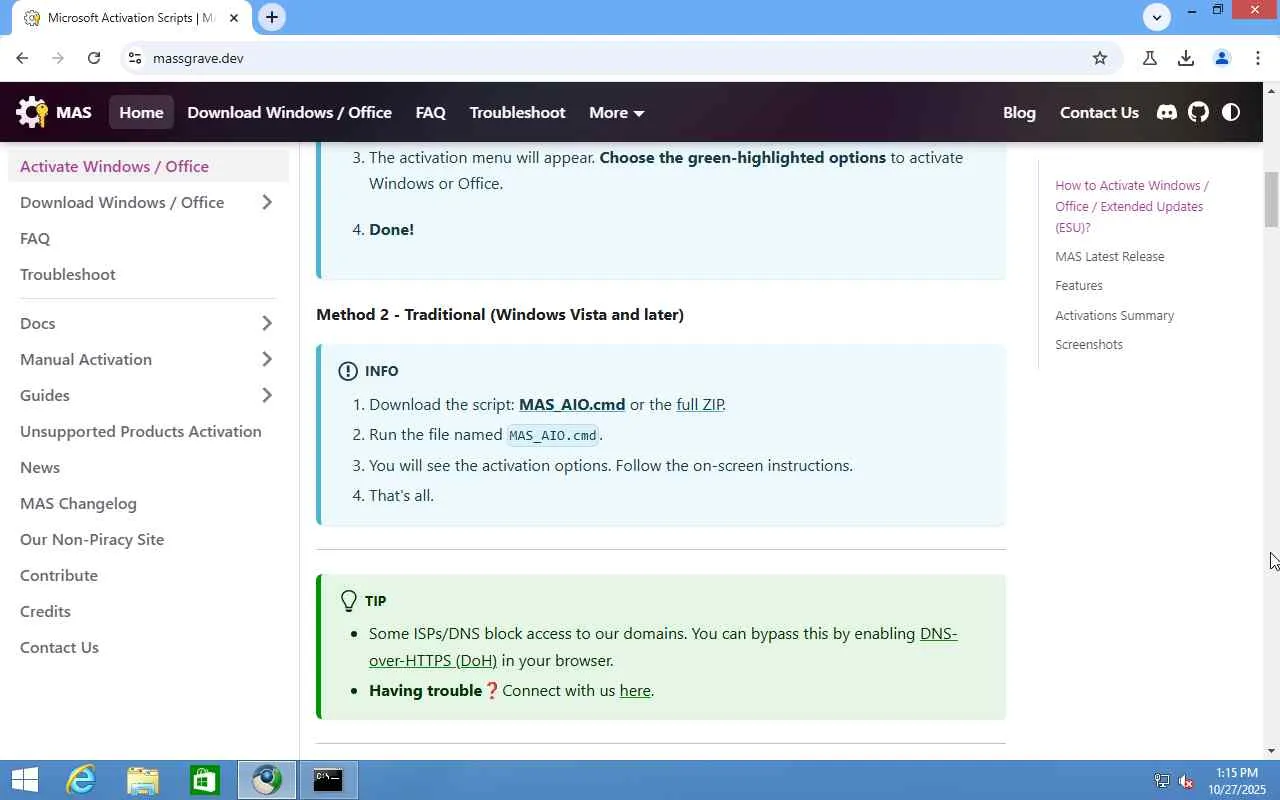Open Troubleshoot in top navigation
The height and width of the screenshot is (800, 1280).
point(517,112)
